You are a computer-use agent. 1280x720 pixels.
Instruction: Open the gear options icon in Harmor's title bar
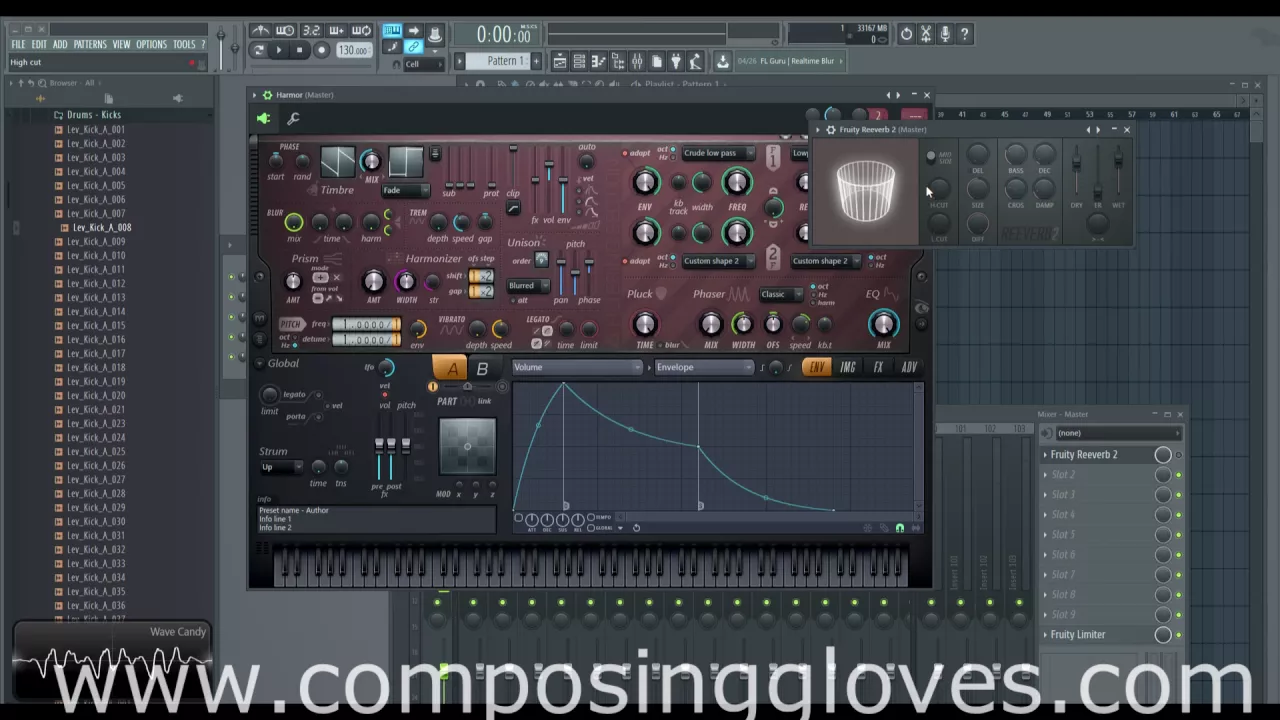point(267,95)
